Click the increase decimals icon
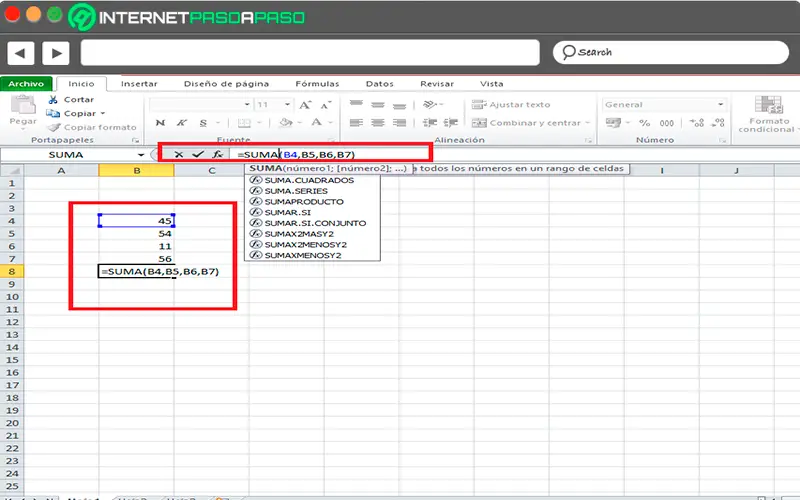Viewport: 800px width, 500px height. pyautogui.click(x=696, y=122)
